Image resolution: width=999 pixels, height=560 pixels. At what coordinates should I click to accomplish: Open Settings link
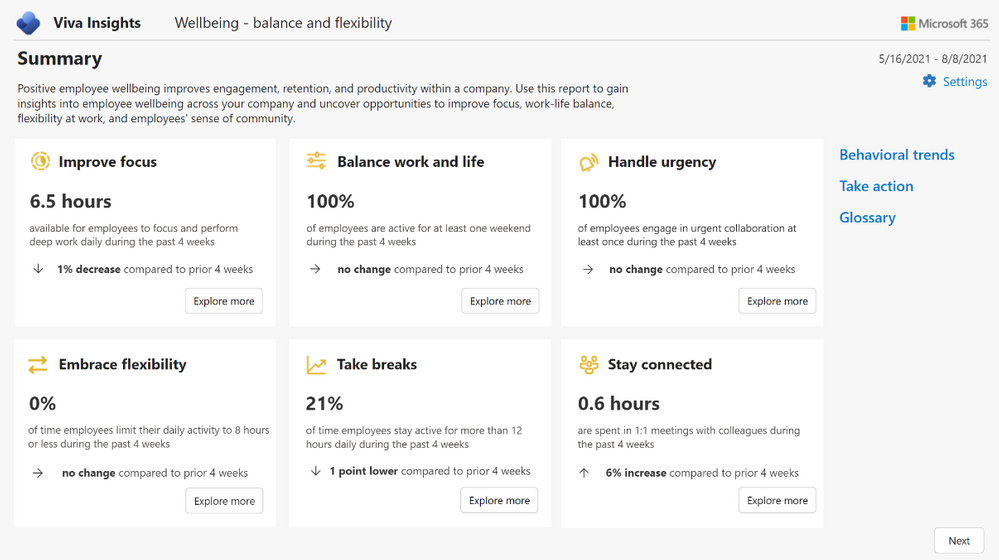pyautogui.click(x=965, y=82)
